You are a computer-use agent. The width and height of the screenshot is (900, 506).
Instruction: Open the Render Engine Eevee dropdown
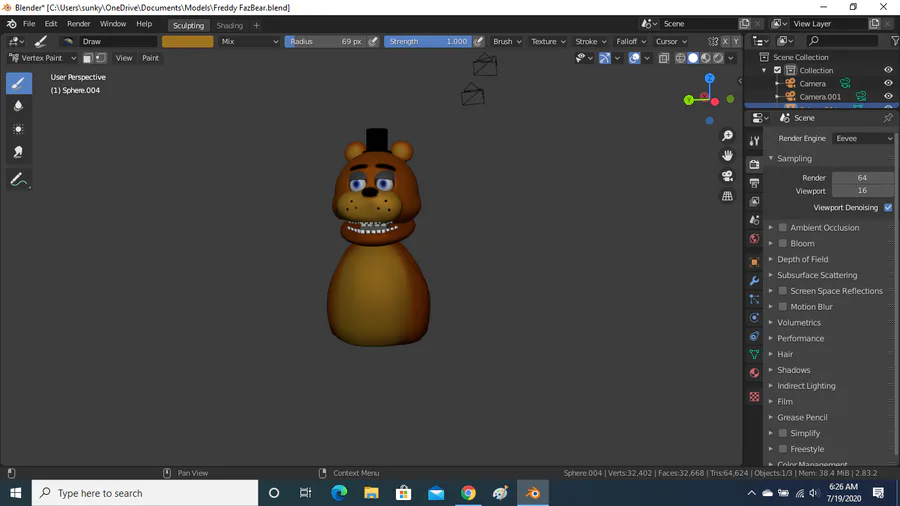pos(863,138)
